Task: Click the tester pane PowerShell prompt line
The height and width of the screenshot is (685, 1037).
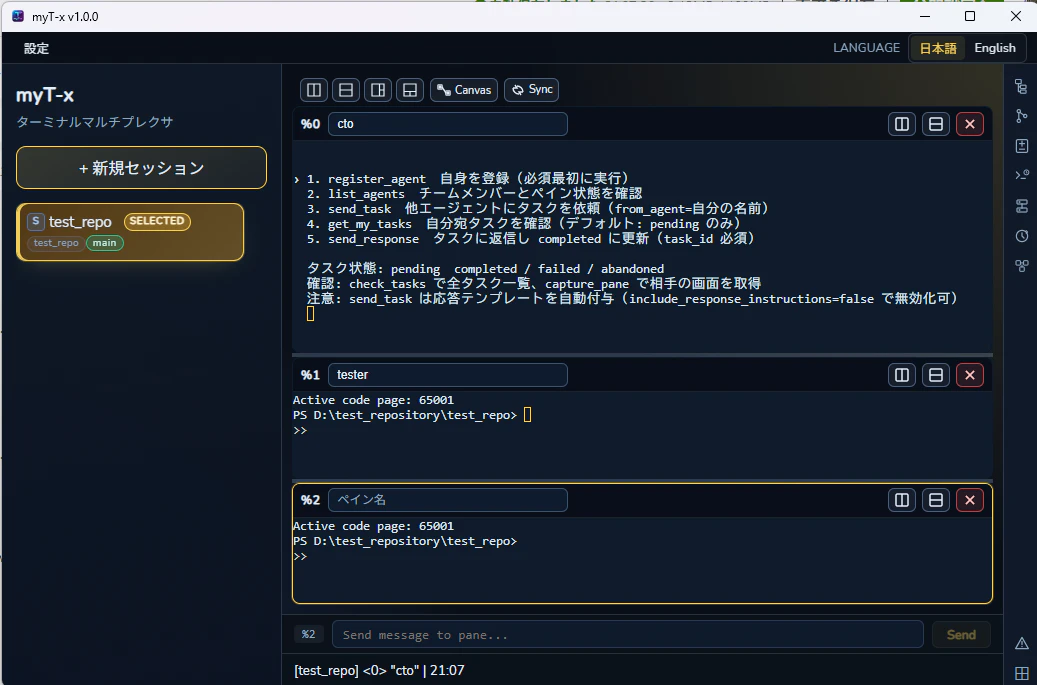Action: point(405,415)
